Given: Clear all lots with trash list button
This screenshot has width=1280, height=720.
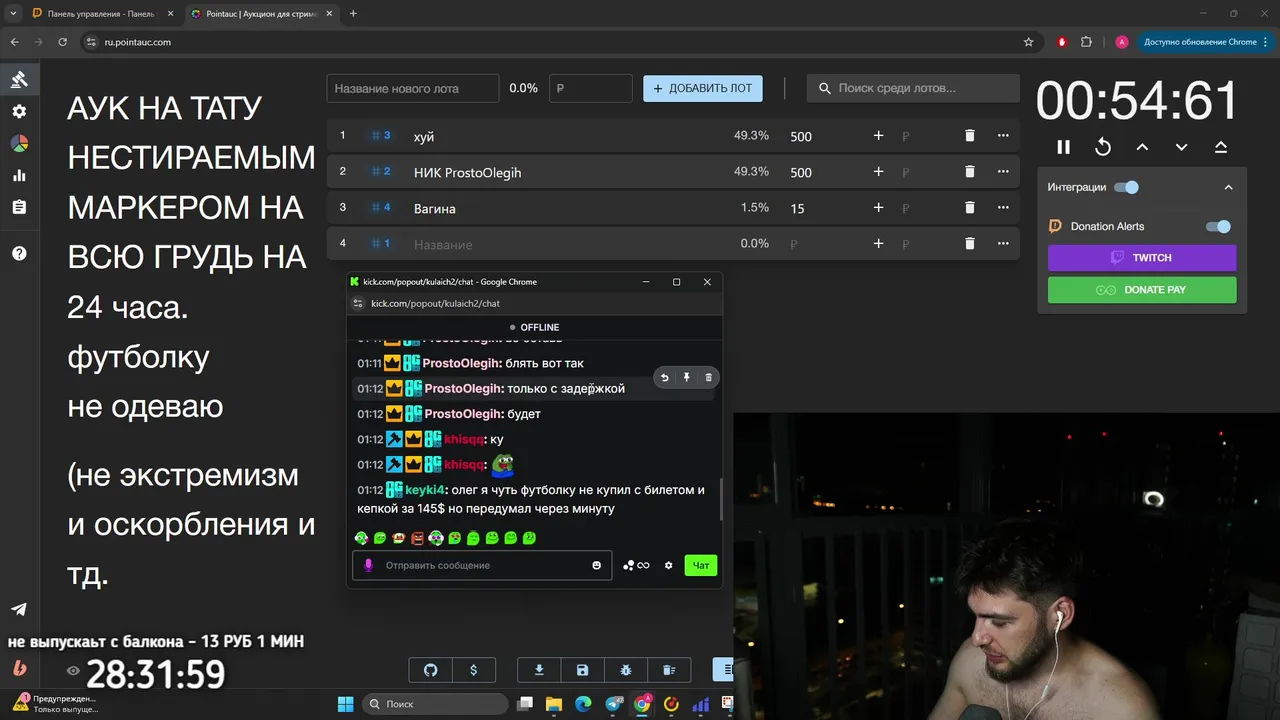Looking at the screenshot, I should click(670, 670).
